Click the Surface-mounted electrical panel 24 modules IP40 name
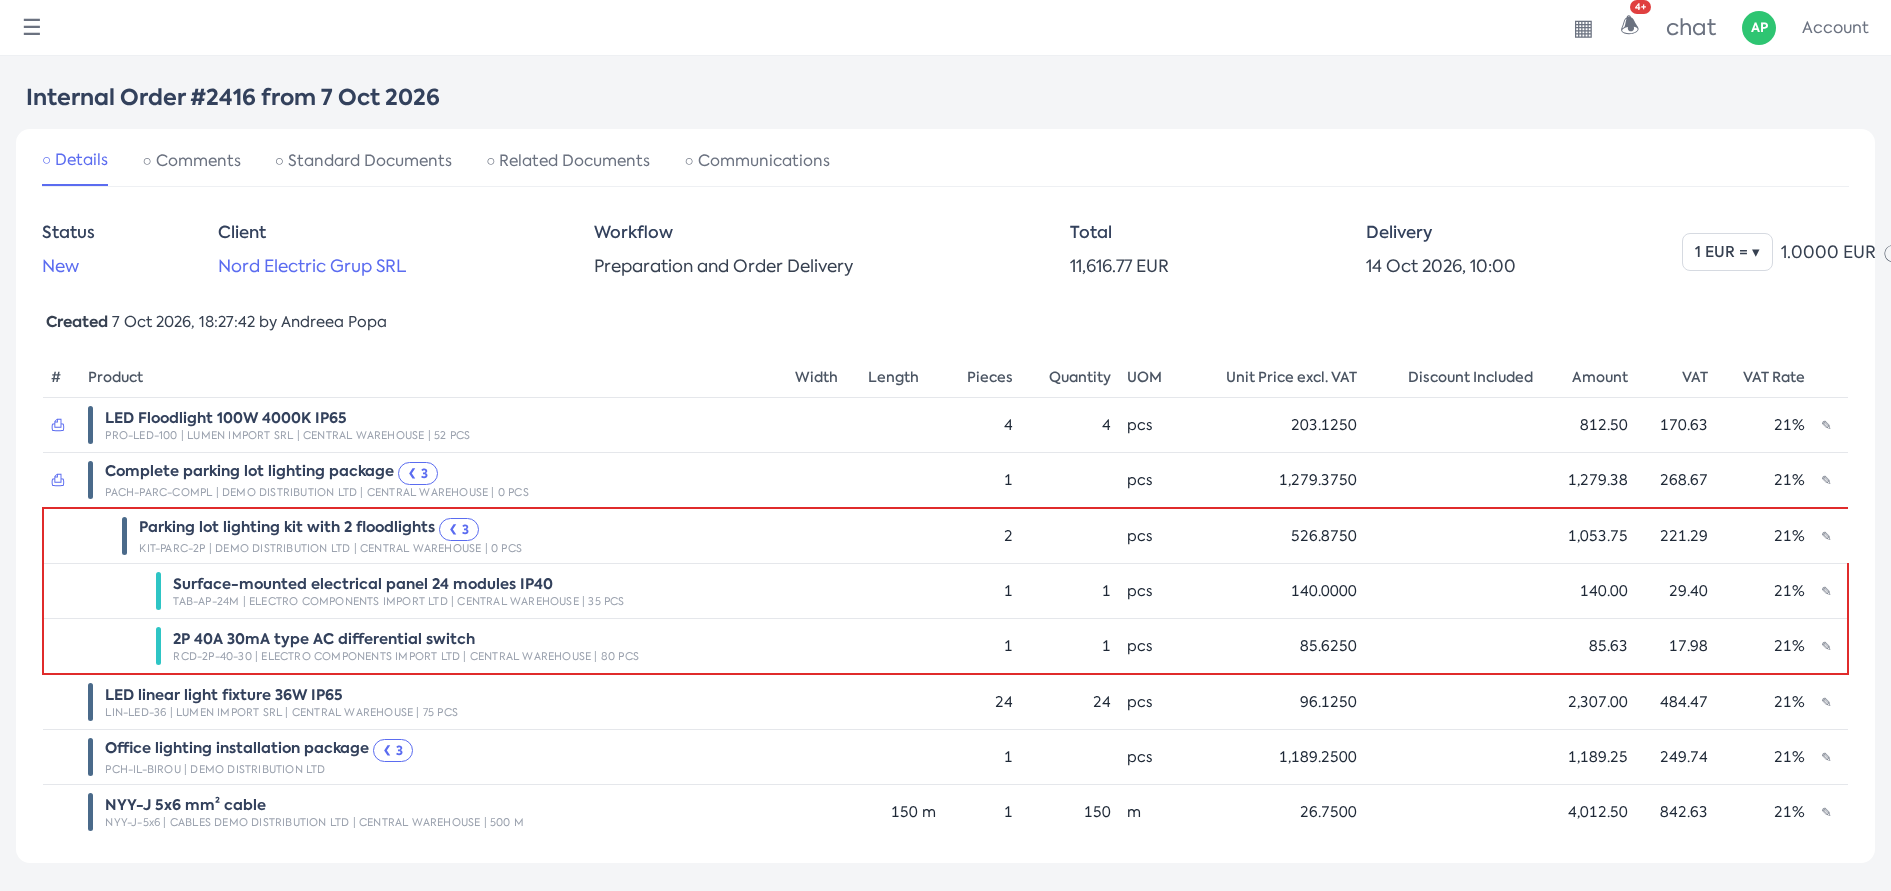Screen dimensions: 1891x891 (x=363, y=584)
